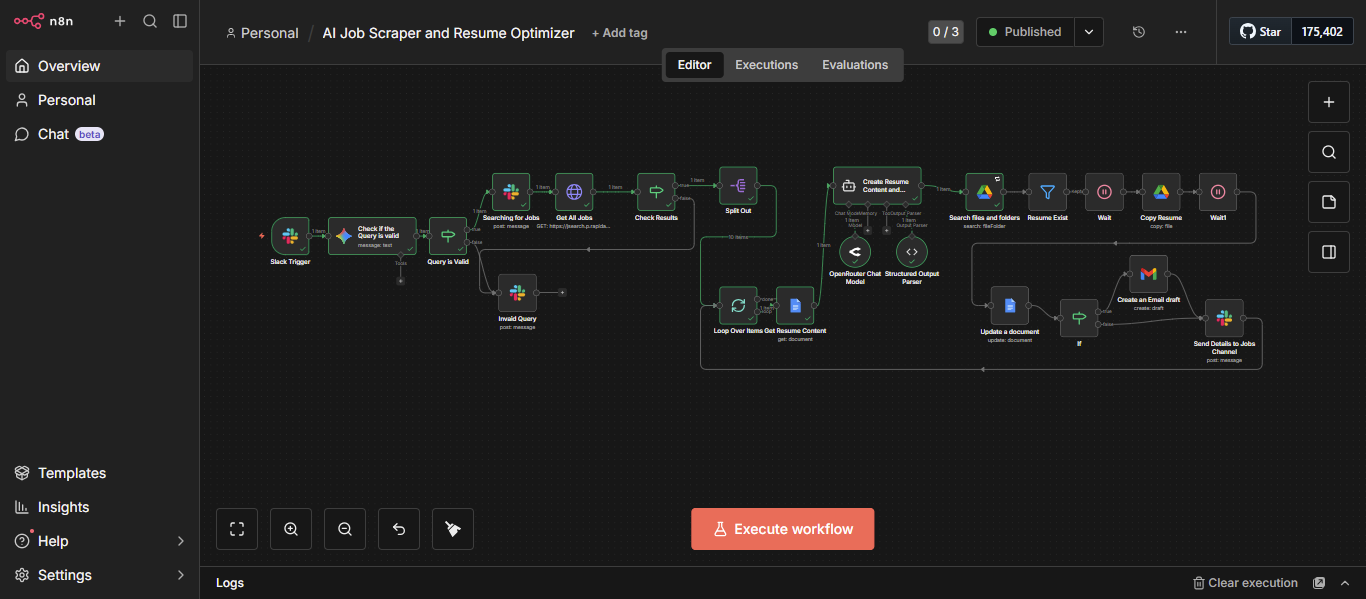Open Insights from the sidebar
This screenshot has height=599, width=1366.
100,507
